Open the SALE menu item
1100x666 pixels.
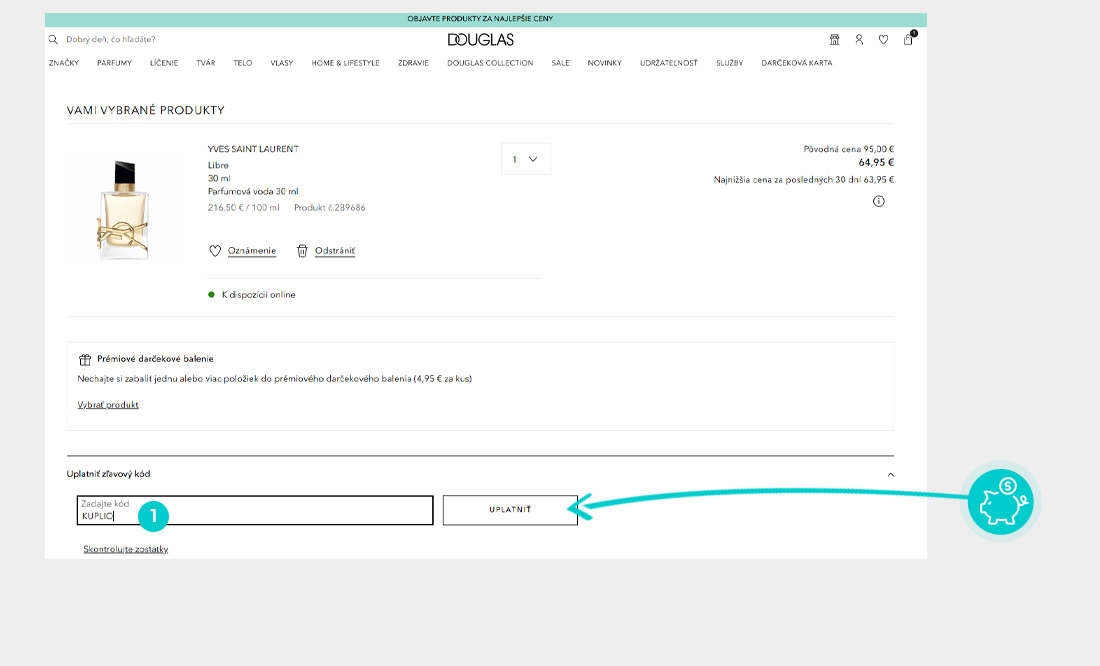click(x=560, y=63)
